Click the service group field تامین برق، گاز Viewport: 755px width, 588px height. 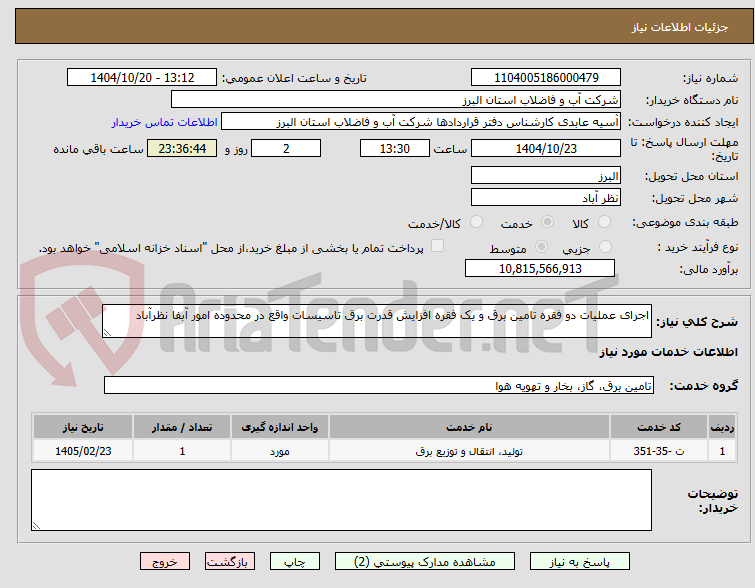point(379,385)
